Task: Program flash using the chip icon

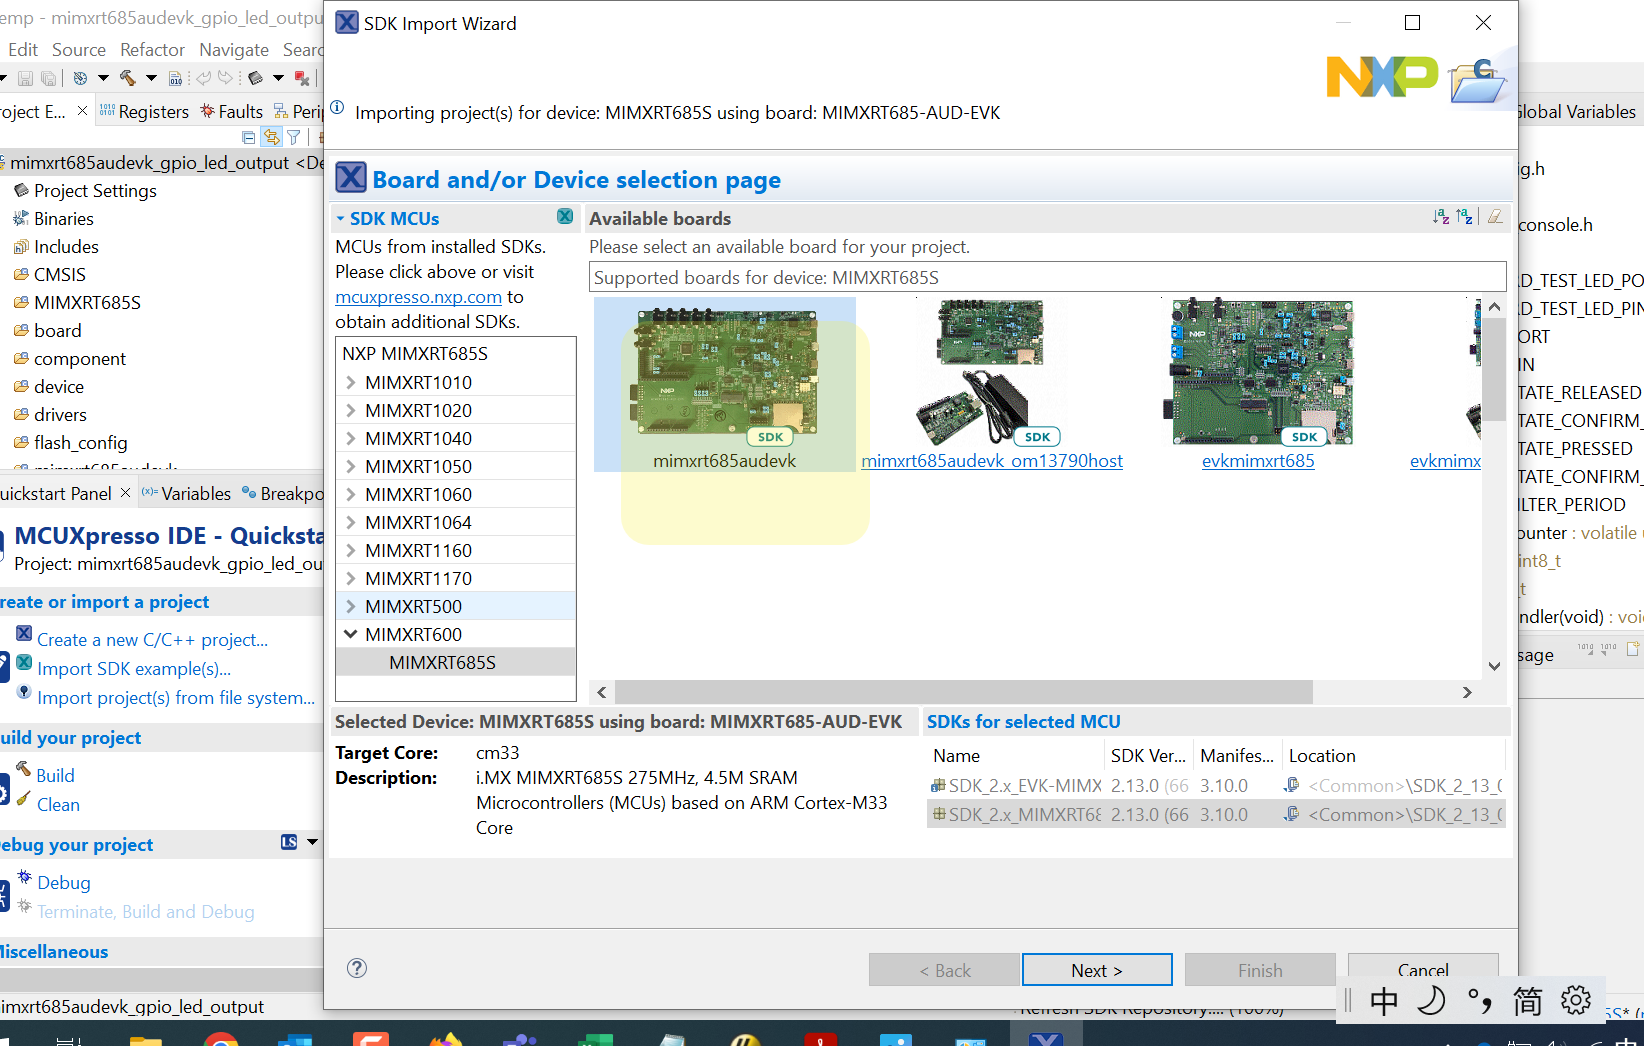Action: click(254, 78)
